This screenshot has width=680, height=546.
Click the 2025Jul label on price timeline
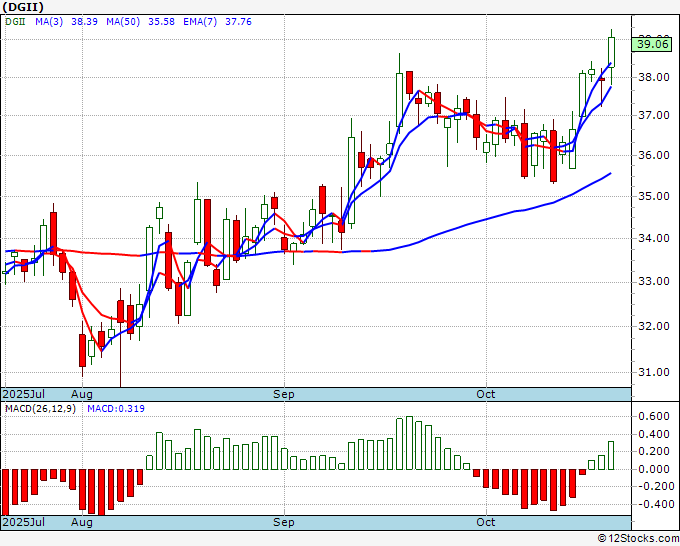pyautogui.click(x=24, y=394)
